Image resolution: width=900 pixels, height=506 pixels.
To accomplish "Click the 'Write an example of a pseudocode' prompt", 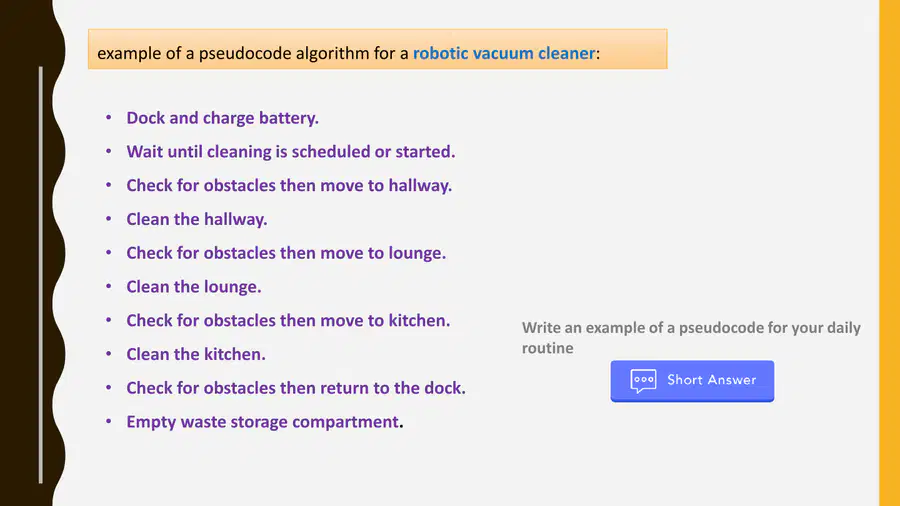I will [691, 338].
